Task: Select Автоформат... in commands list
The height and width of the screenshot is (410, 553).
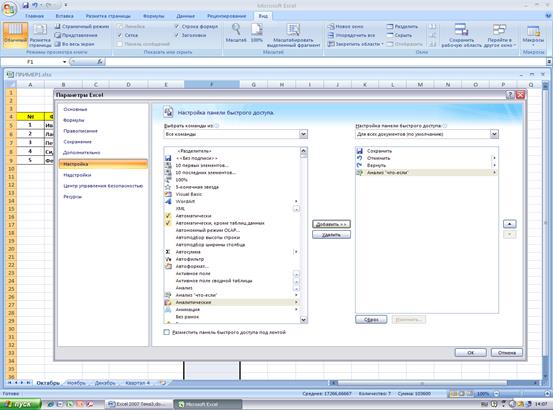Action: 232,266
